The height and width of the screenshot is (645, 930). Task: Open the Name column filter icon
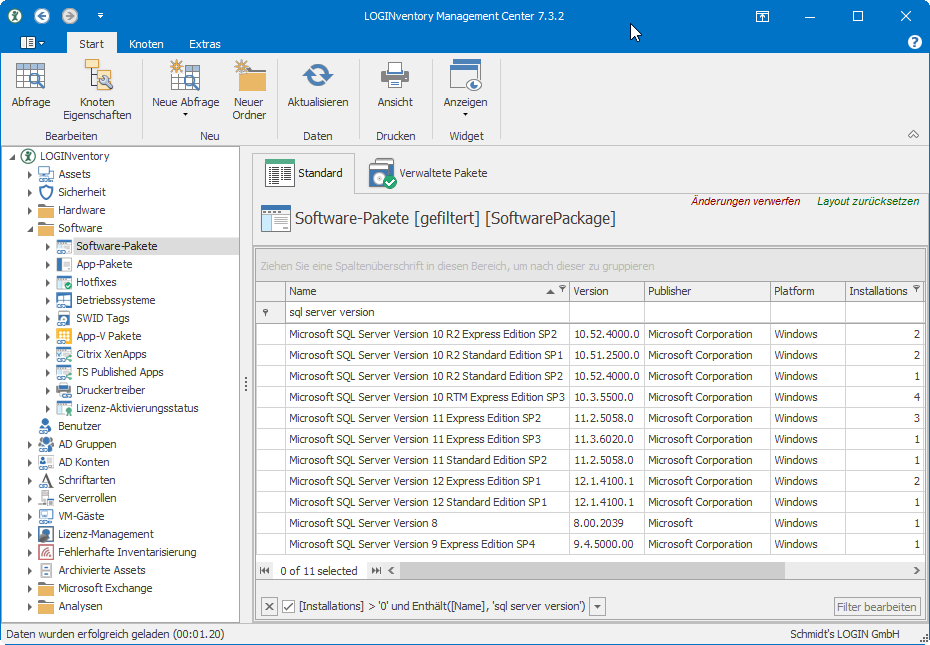(562, 289)
